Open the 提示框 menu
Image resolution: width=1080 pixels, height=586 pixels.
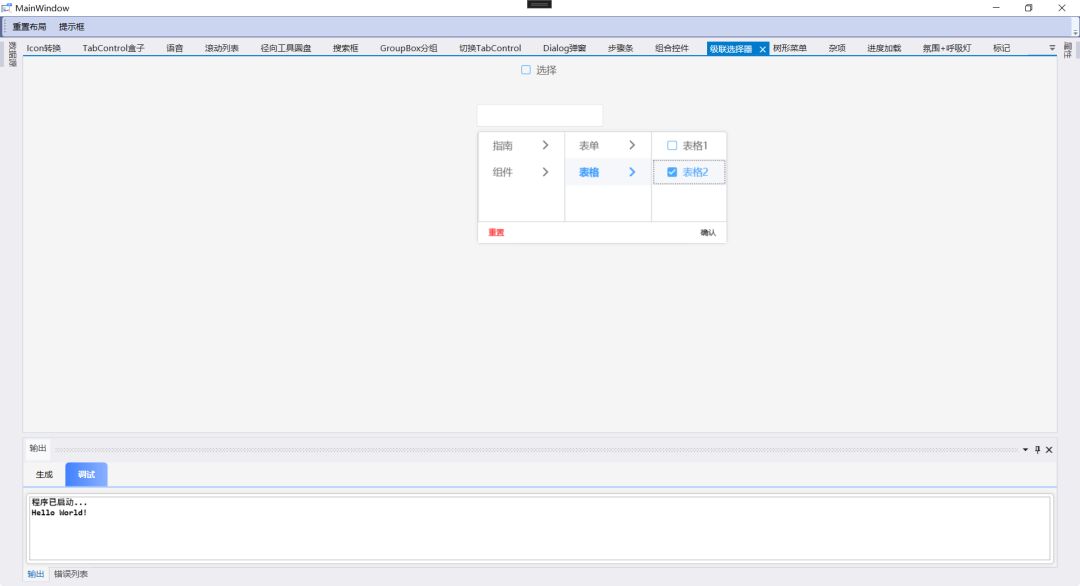tap(72, 27)
